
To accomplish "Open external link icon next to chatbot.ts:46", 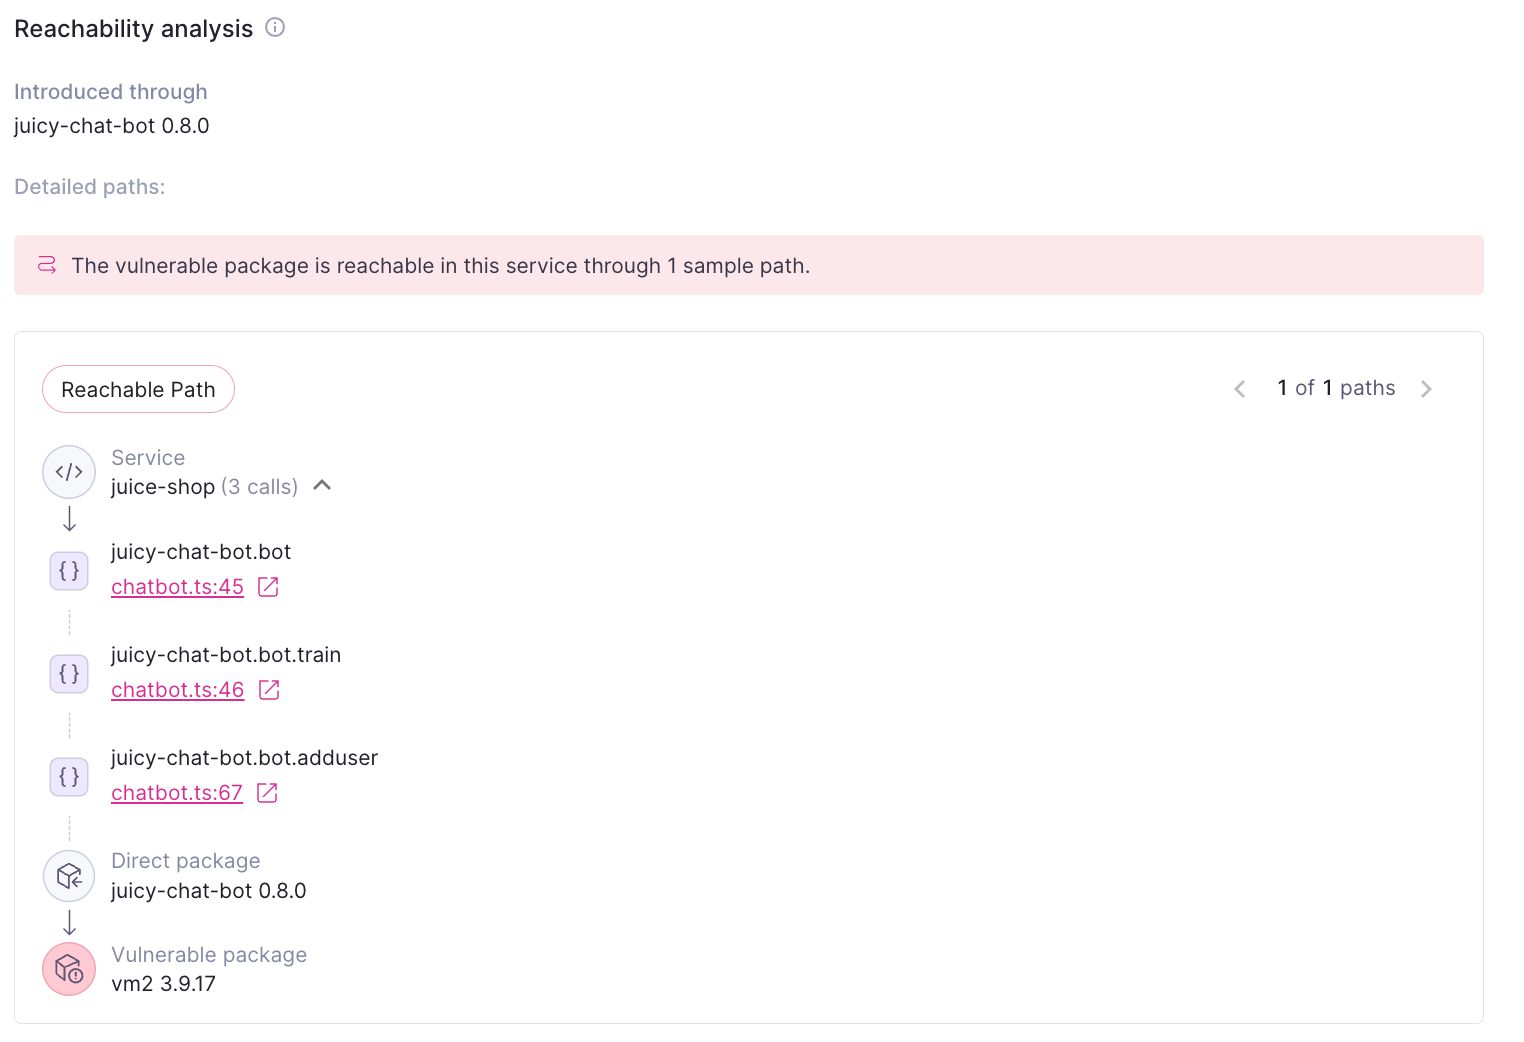I will [x=269, y=690].
